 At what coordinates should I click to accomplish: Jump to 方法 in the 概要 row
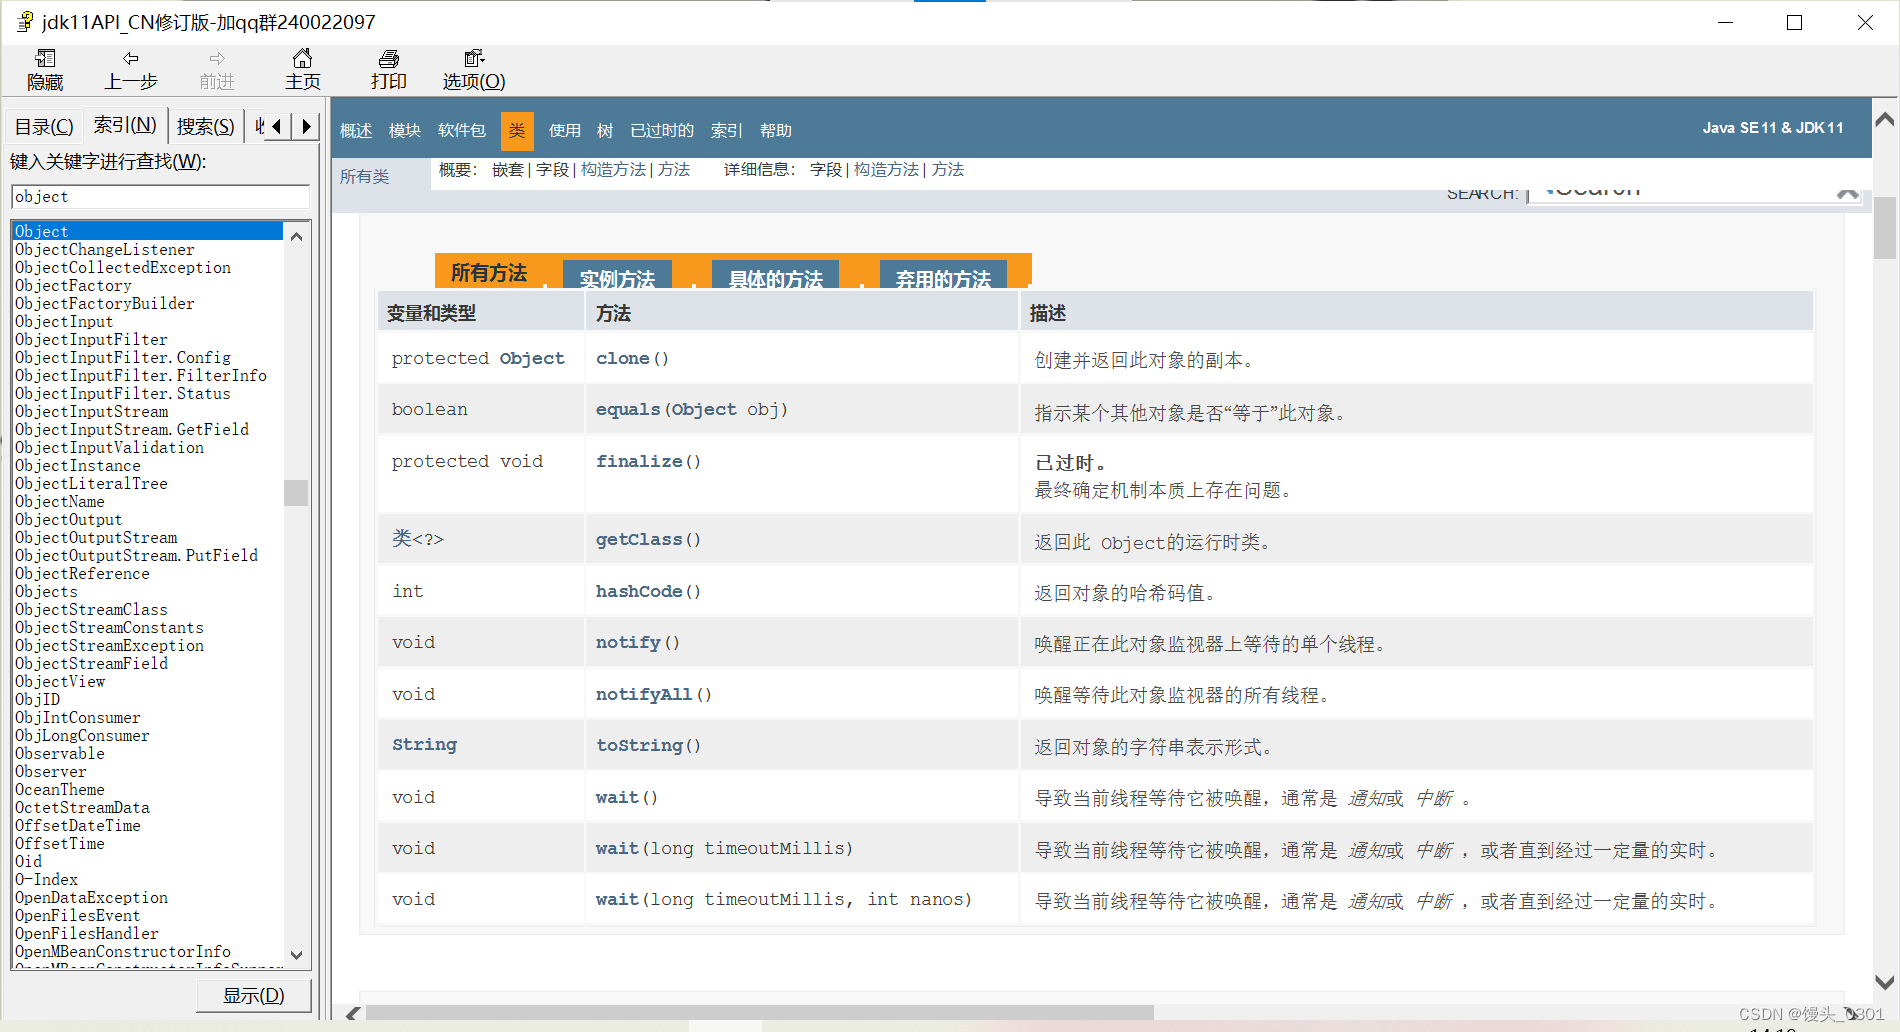(x=674, y=170)
